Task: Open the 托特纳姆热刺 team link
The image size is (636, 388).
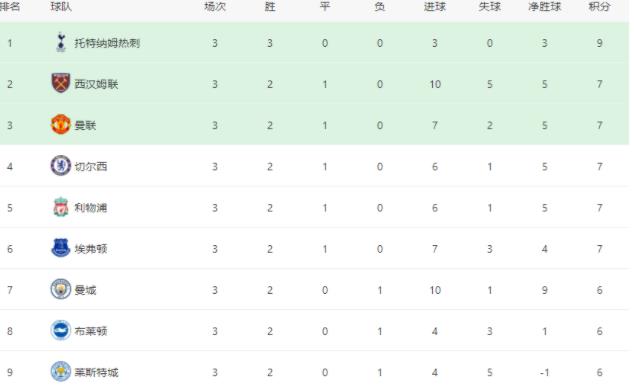Action: click(107, 43)
